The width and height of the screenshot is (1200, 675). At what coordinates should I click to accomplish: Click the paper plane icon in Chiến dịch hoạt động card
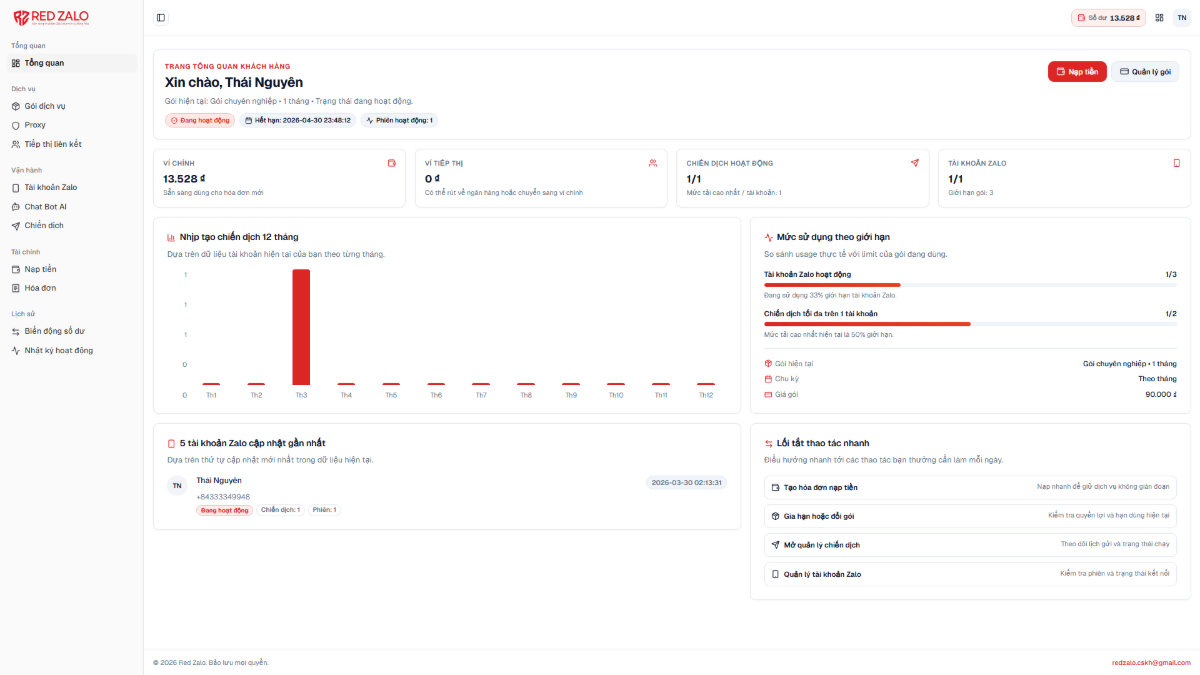click(x=914, y=163)
